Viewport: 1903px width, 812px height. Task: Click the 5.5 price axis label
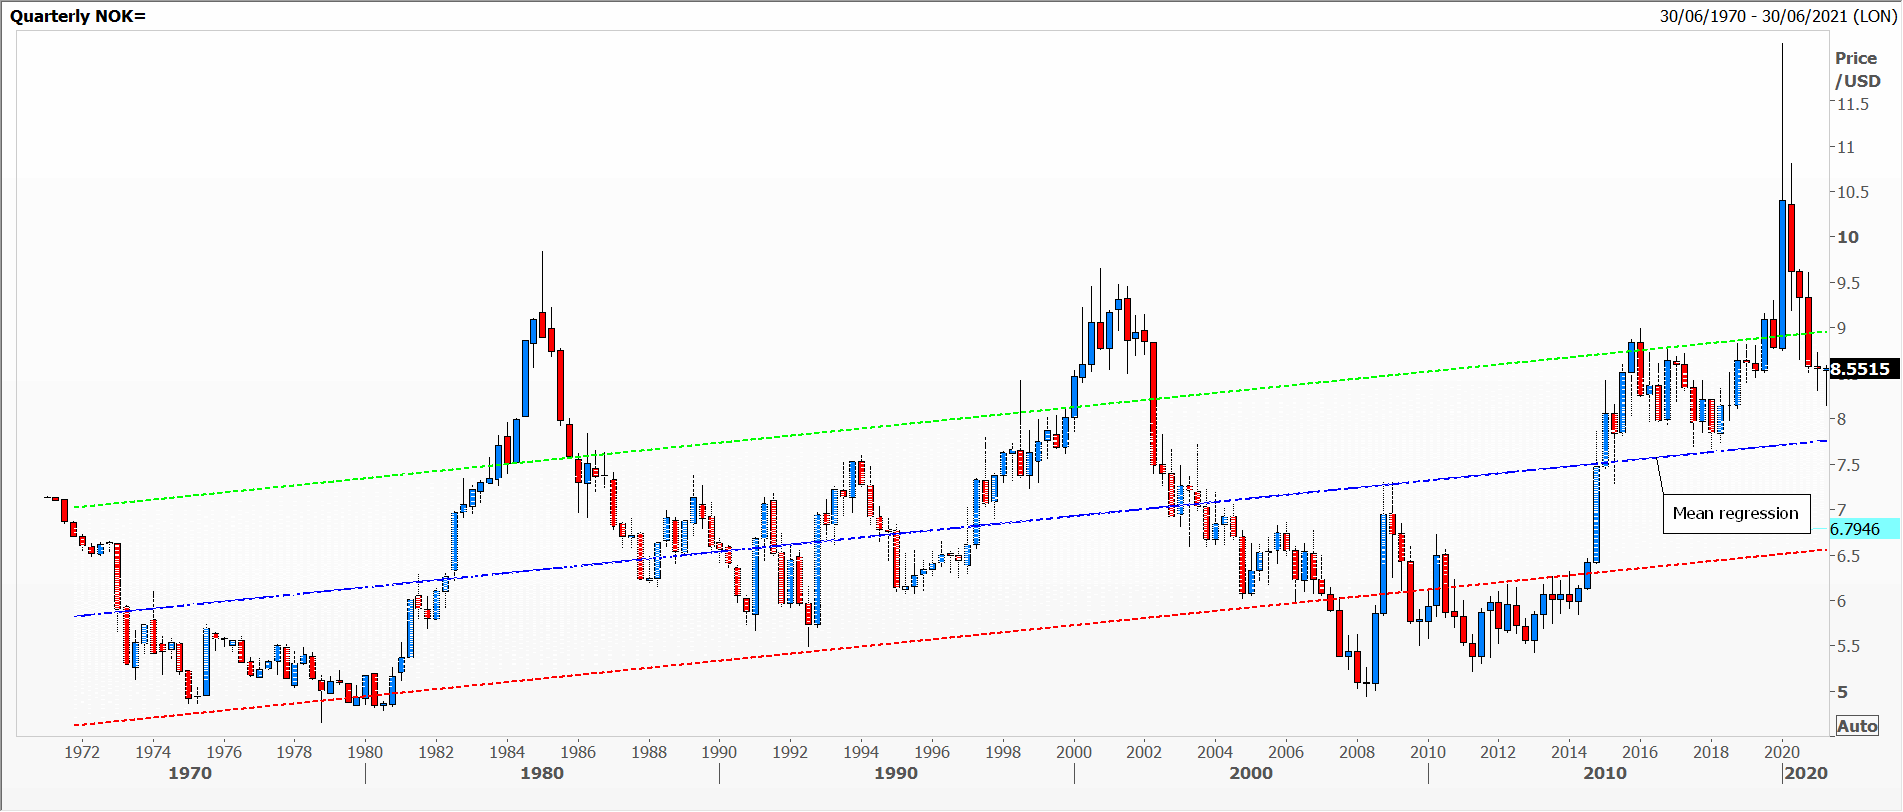pos(1849,646)
